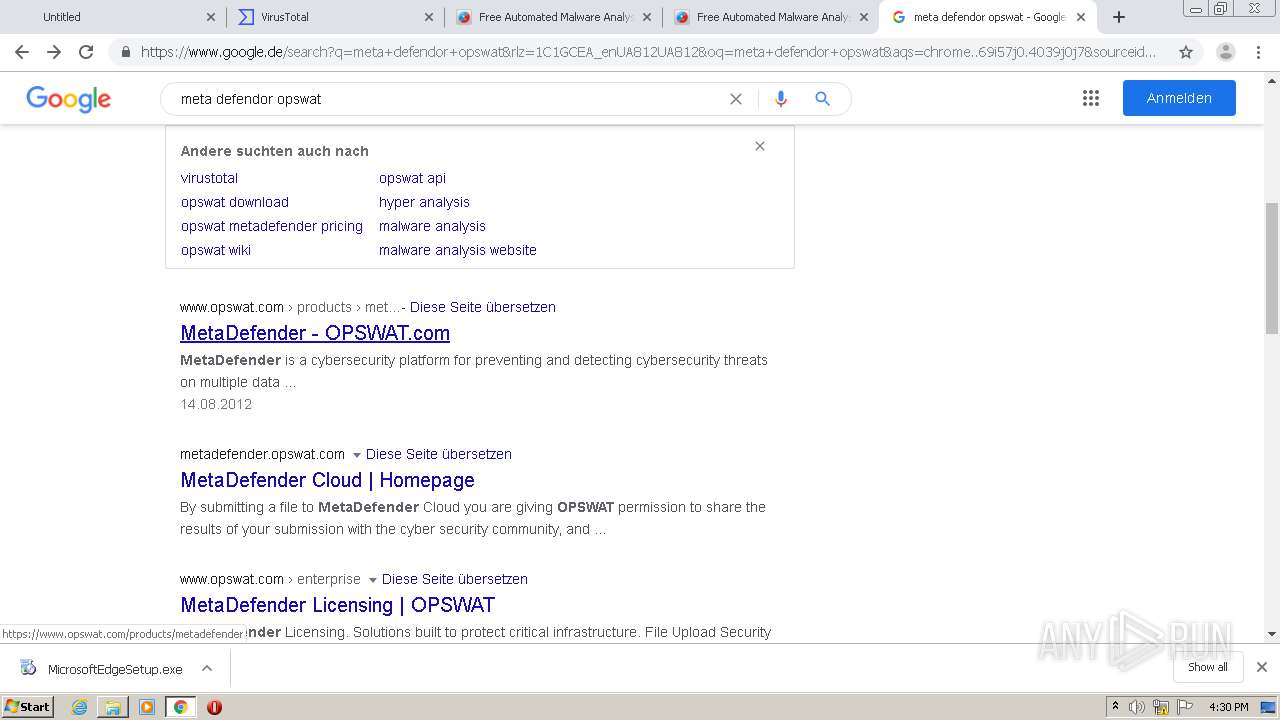Screen dimensions: 1280x720
Task: Switch to the second Free Automated Malware tab
Action: point(770,17)
